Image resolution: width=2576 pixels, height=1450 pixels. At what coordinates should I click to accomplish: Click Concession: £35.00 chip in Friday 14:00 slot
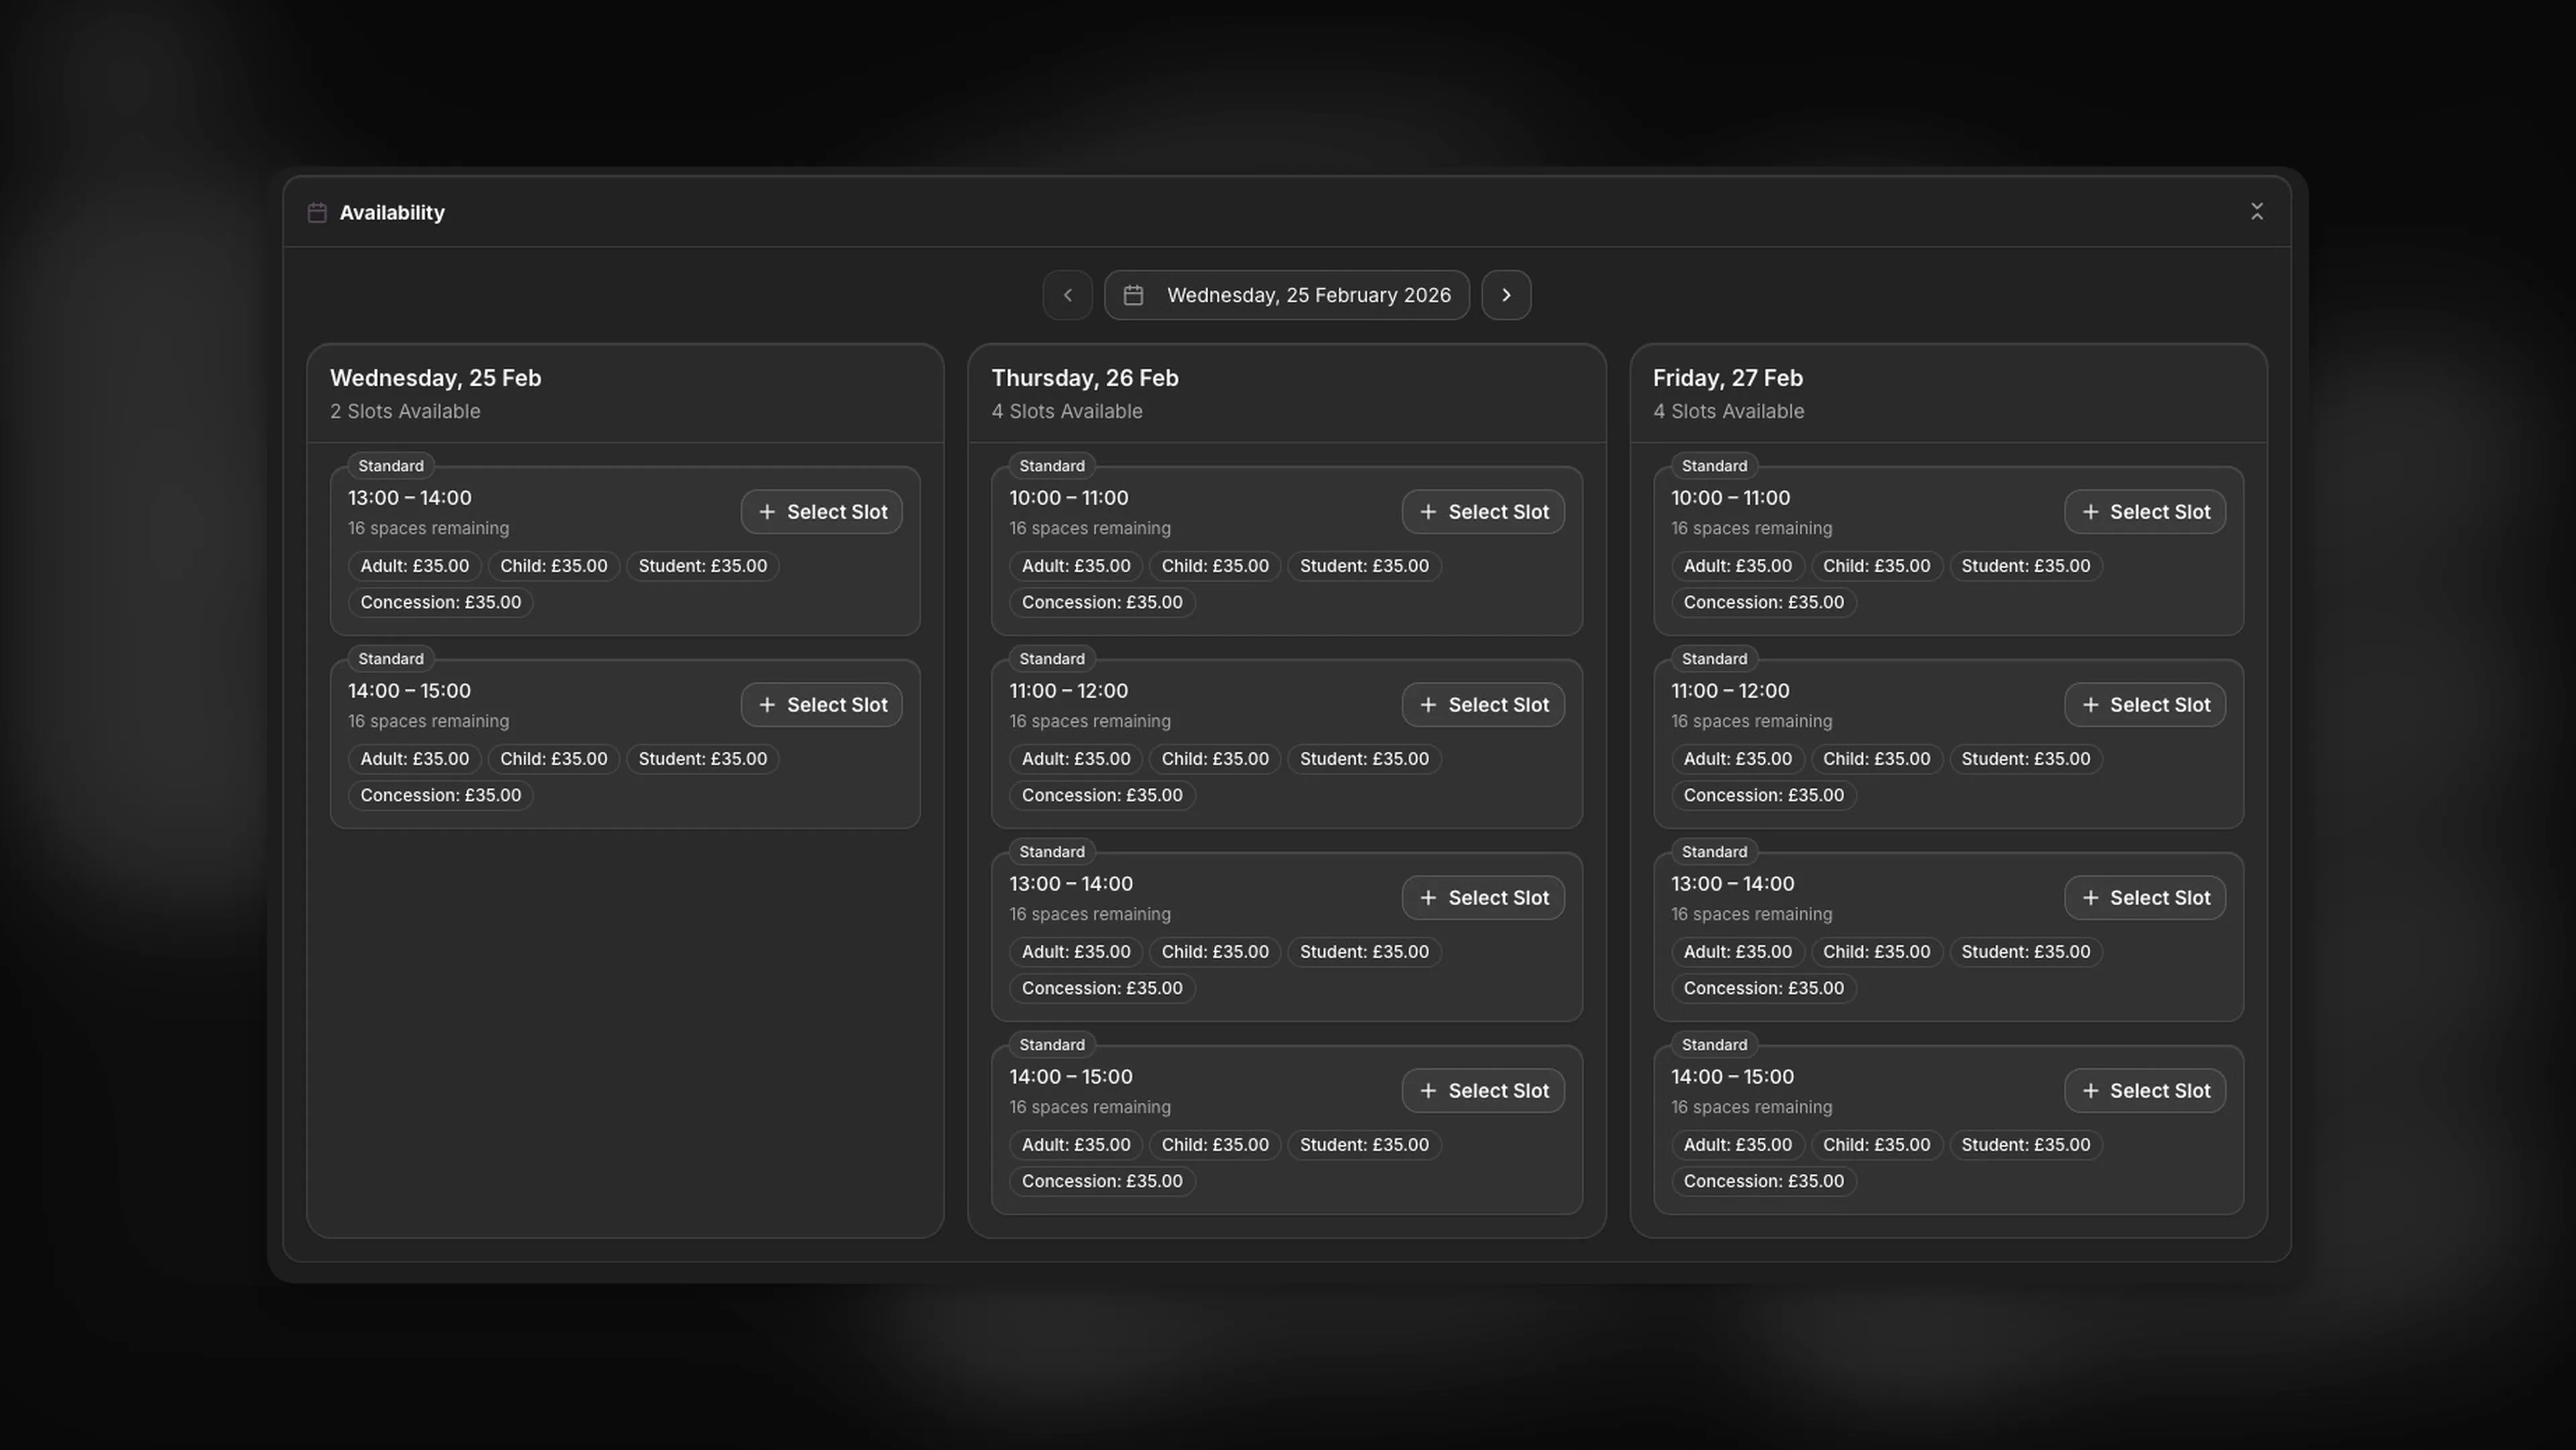tap(1764, 1182)
